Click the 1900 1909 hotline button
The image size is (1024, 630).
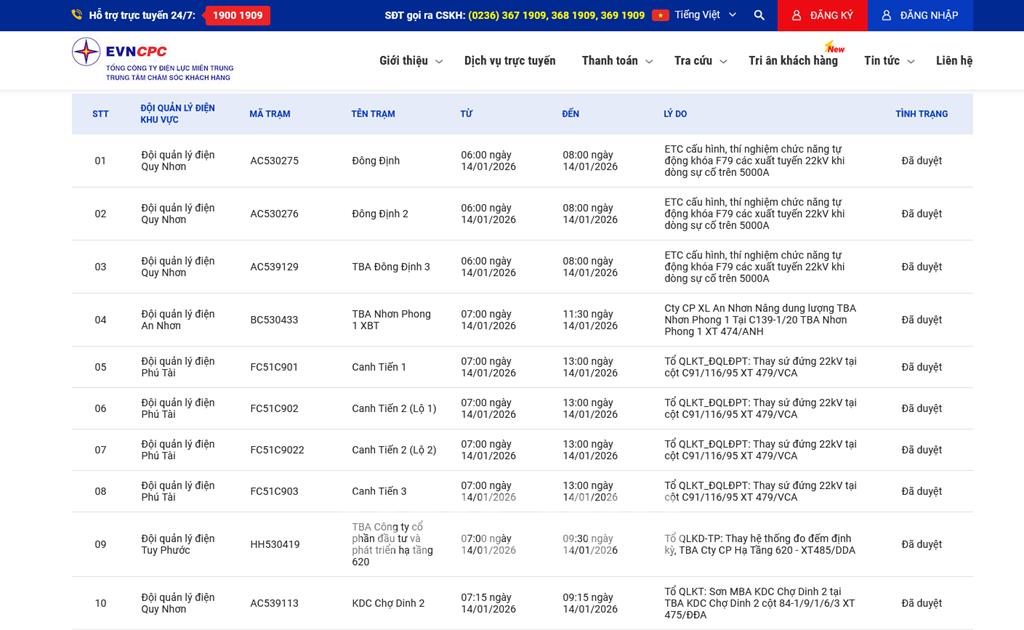coord(238,15)
